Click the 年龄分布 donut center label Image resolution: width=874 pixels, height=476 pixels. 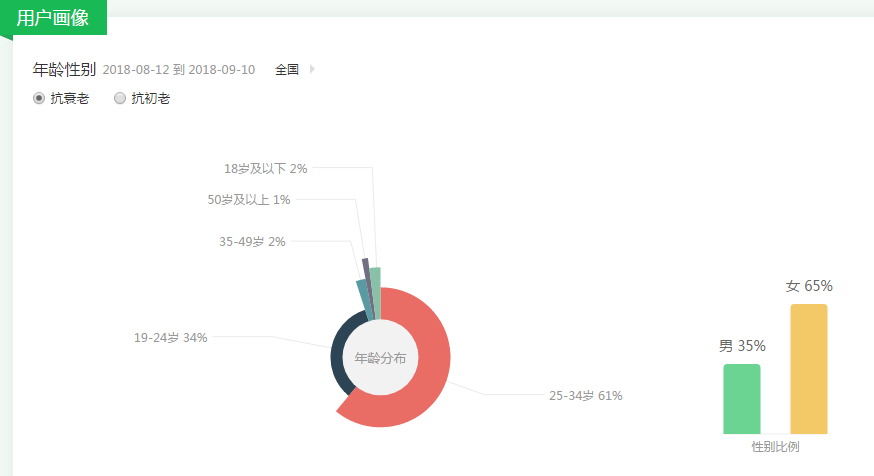(381, 357)
